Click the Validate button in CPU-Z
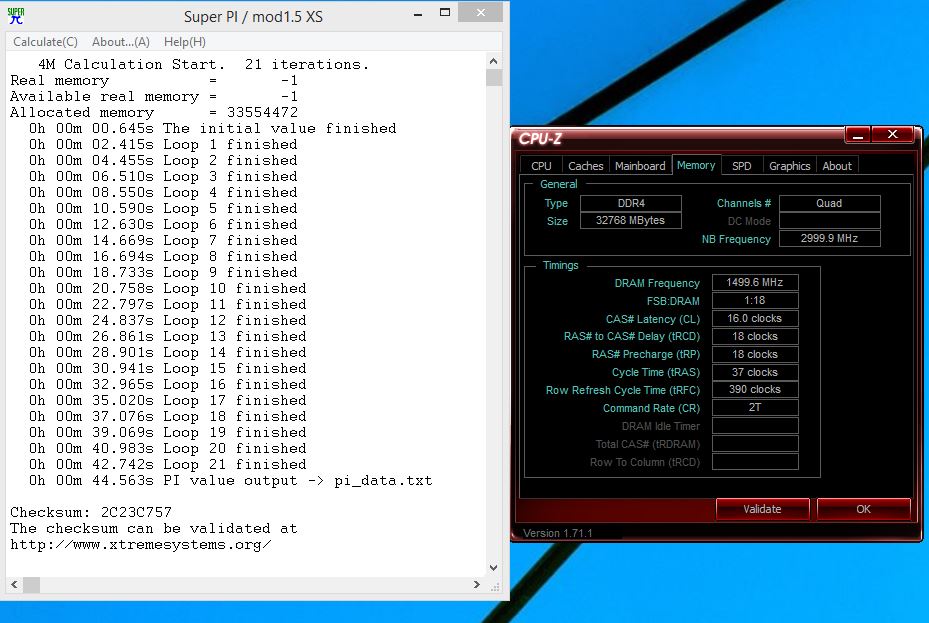The height and width of the screenshot is (623, 929). pos(763,509)
